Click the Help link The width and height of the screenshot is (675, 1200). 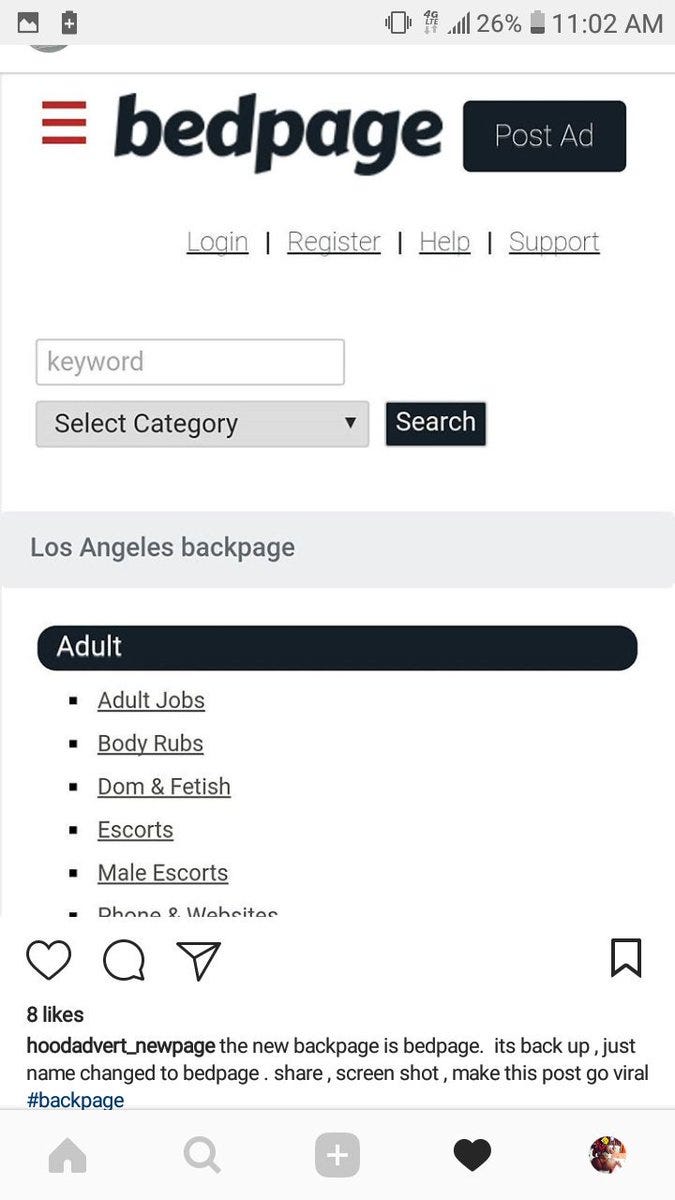coord(444,242)
